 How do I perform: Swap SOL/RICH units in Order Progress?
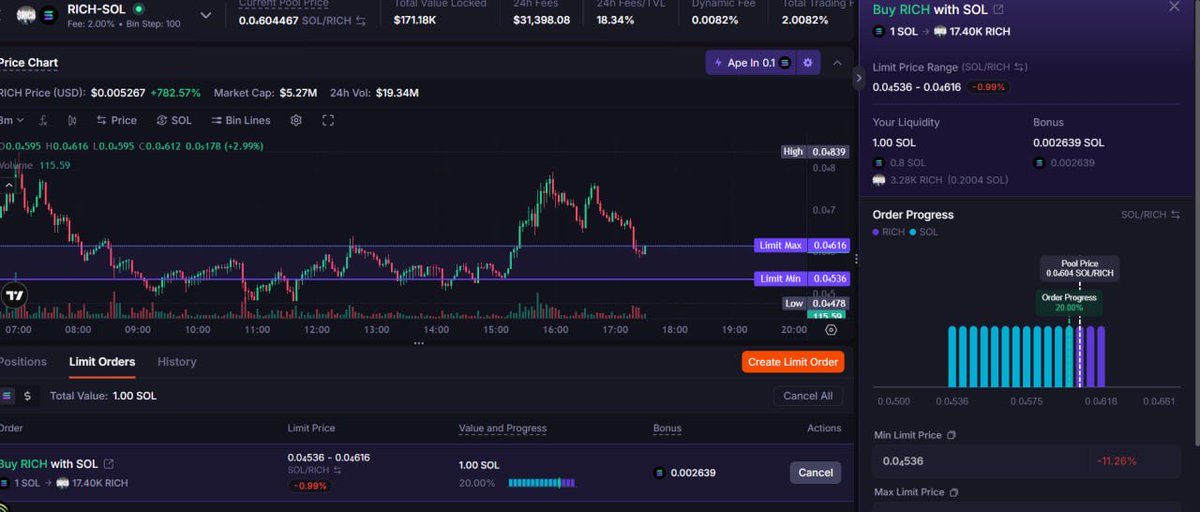(x=1174, y=214)
